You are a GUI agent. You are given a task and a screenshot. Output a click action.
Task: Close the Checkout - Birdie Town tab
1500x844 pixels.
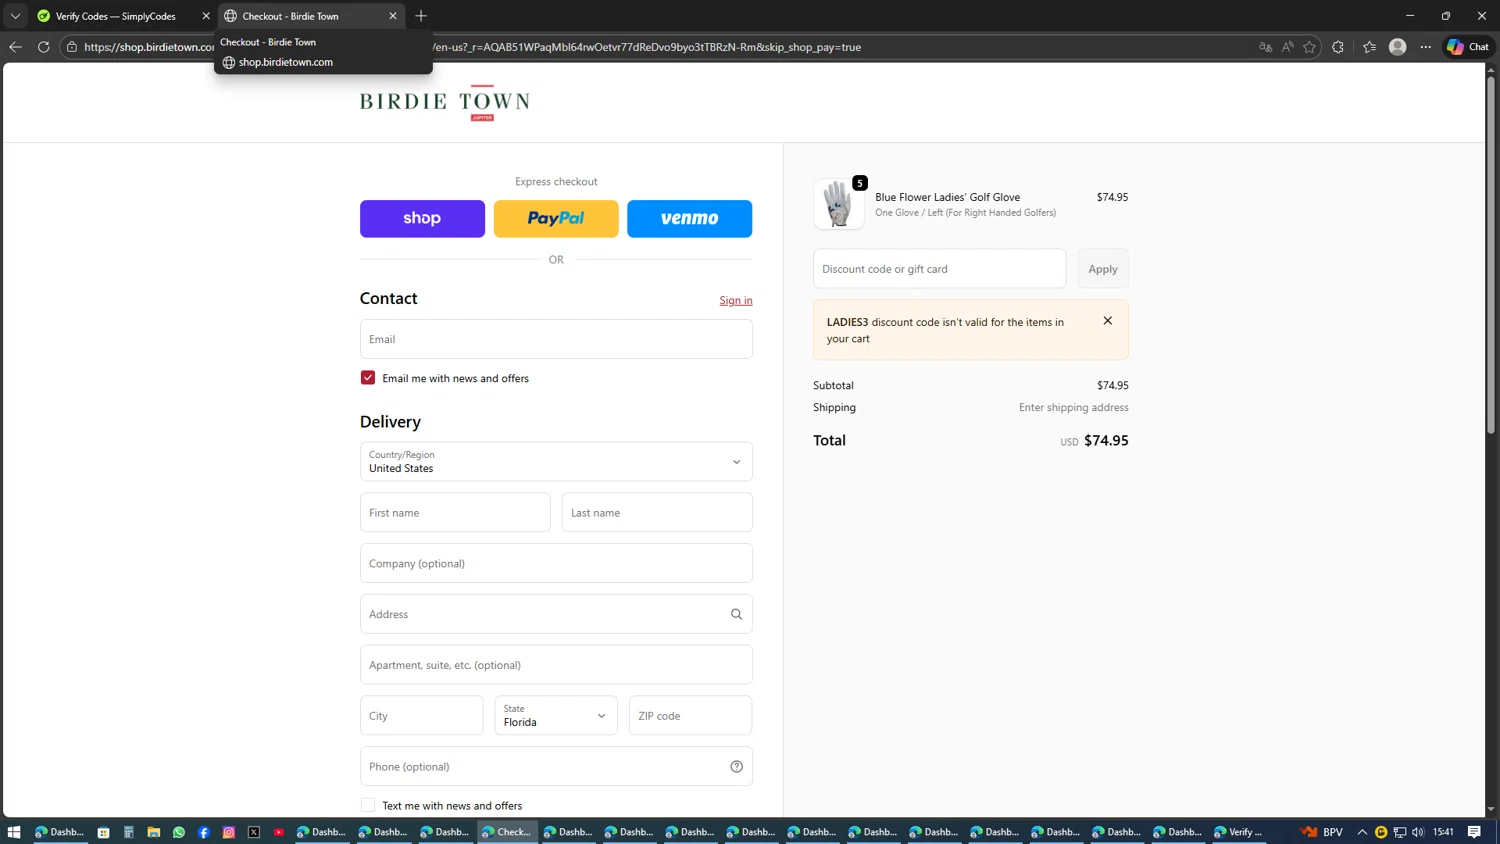(393, 16)
